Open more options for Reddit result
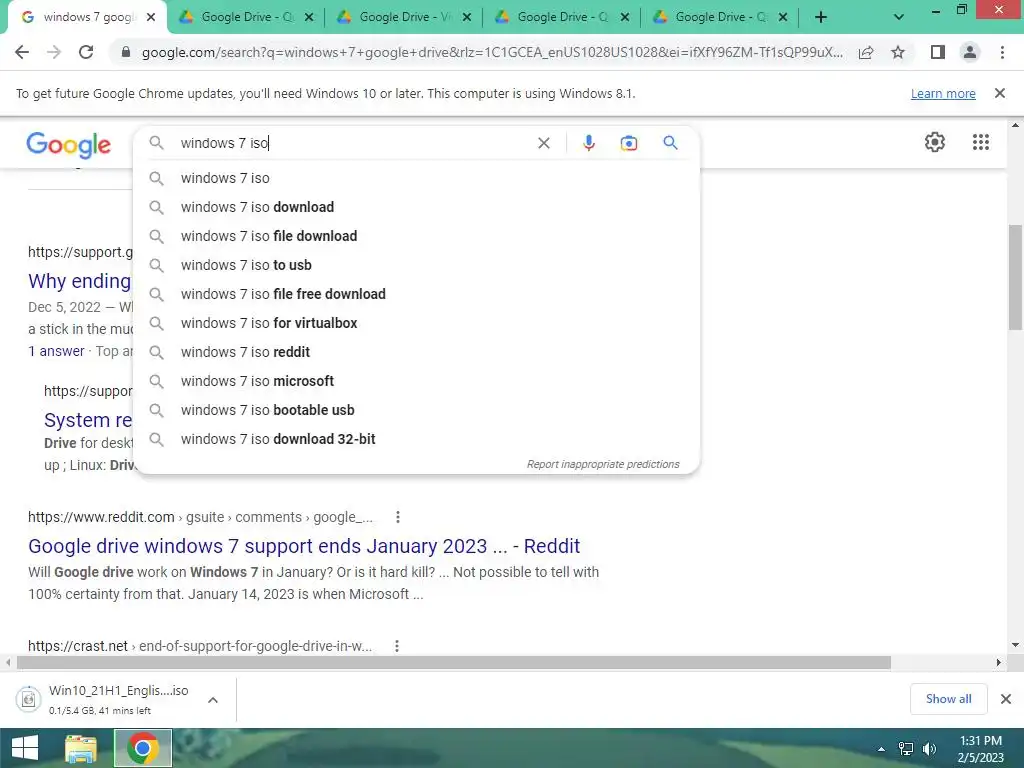 (x=398, y=517)
